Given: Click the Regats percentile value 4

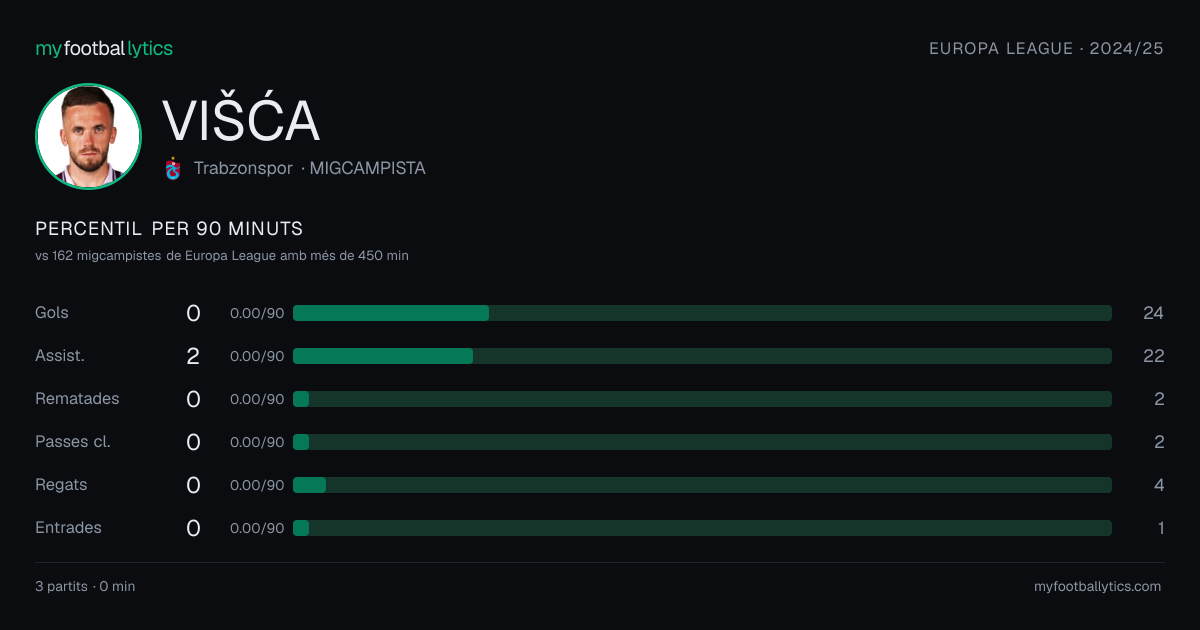Looking at the screenshot, I should tap(1159, 485).
